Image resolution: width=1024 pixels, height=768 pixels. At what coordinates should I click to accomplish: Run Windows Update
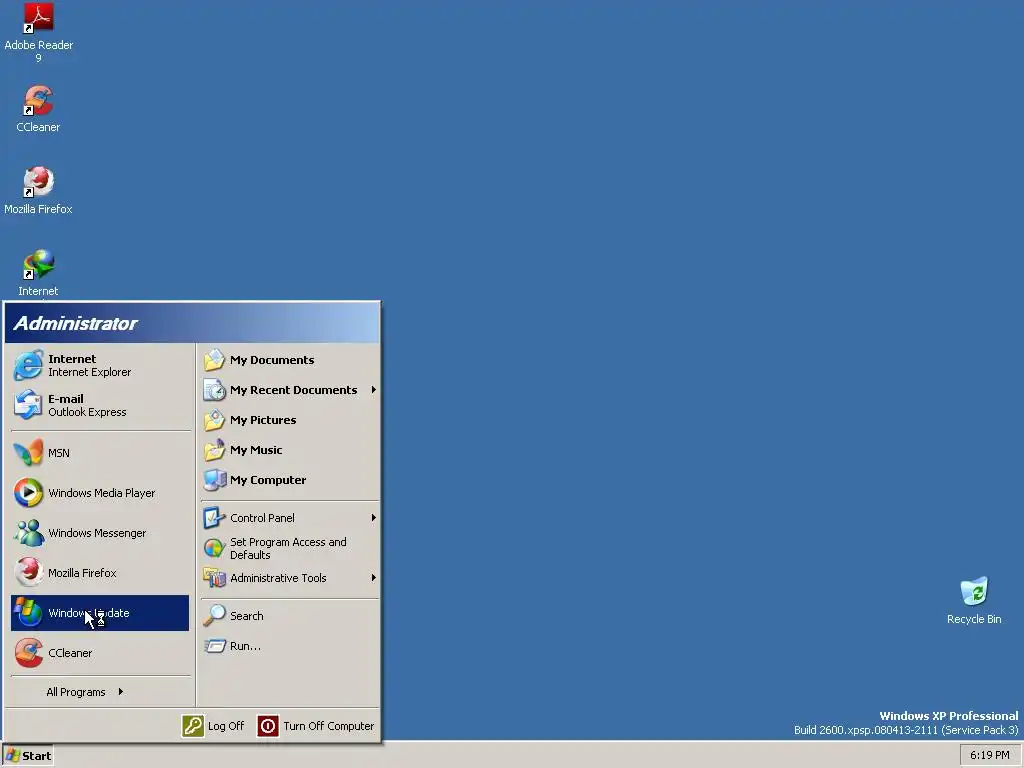pos(100,613)
